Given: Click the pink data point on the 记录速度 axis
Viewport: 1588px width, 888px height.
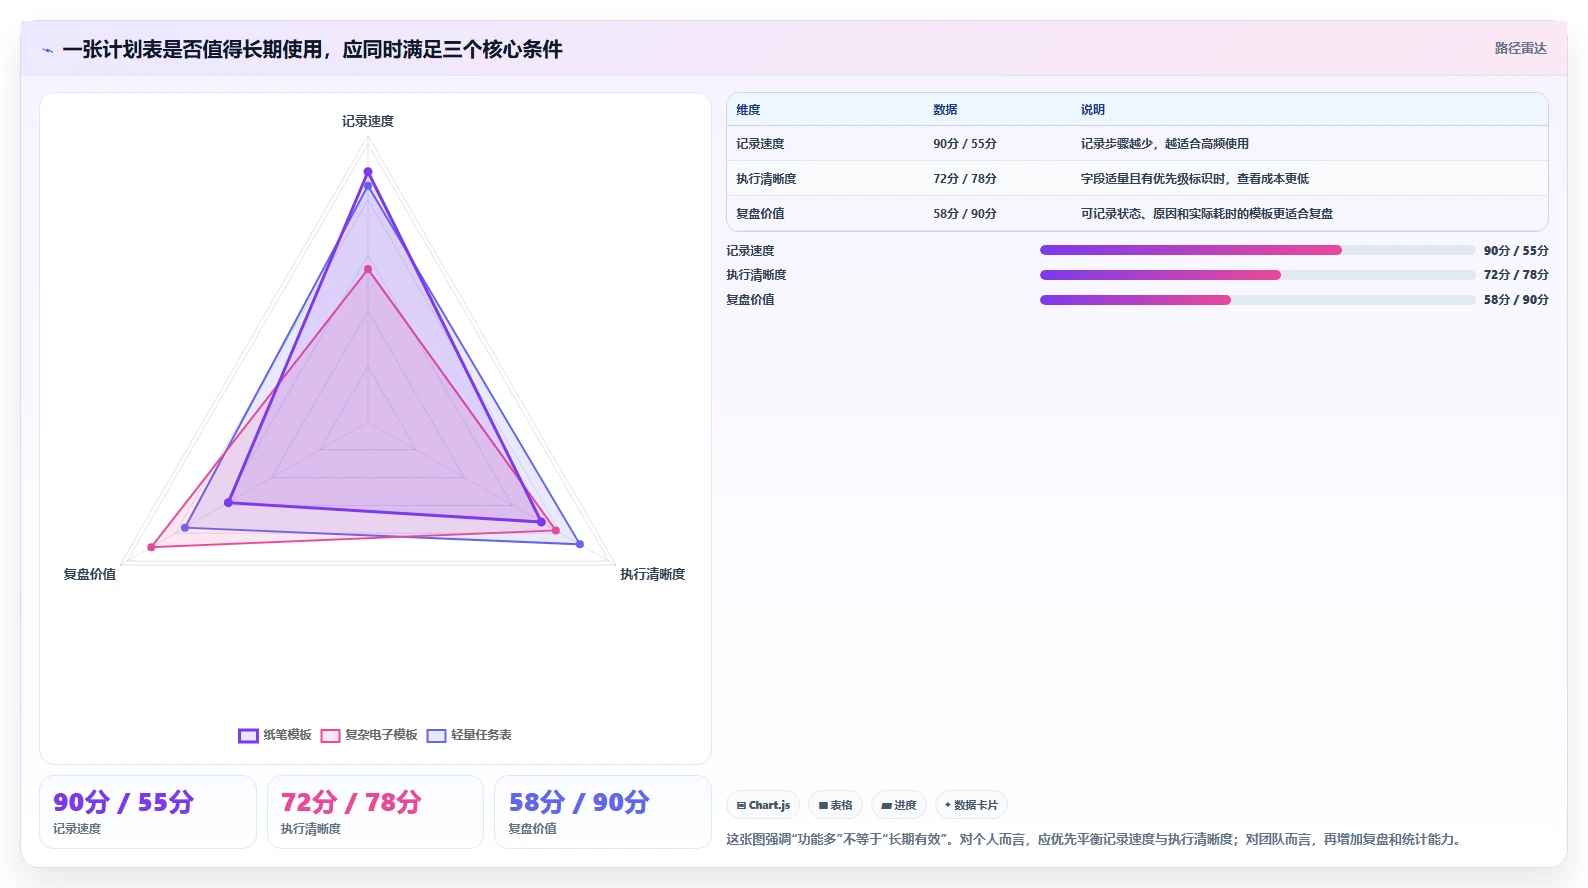Looking at the screenshot, I should point(368,269).
